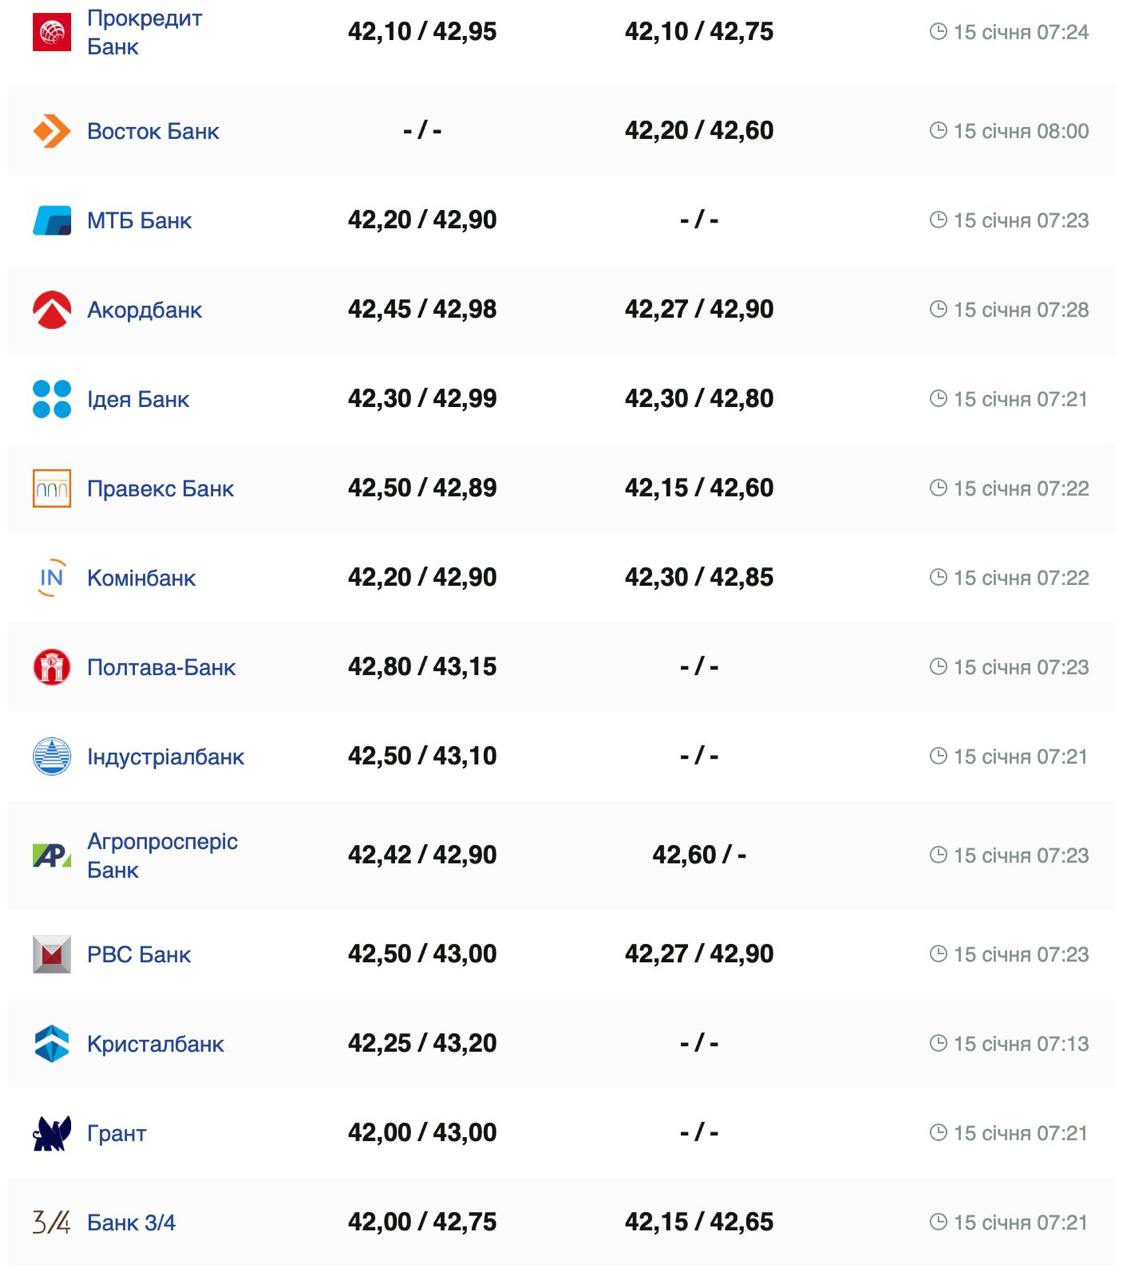Click the МТБ Банк blue logo

click(52, 220)
